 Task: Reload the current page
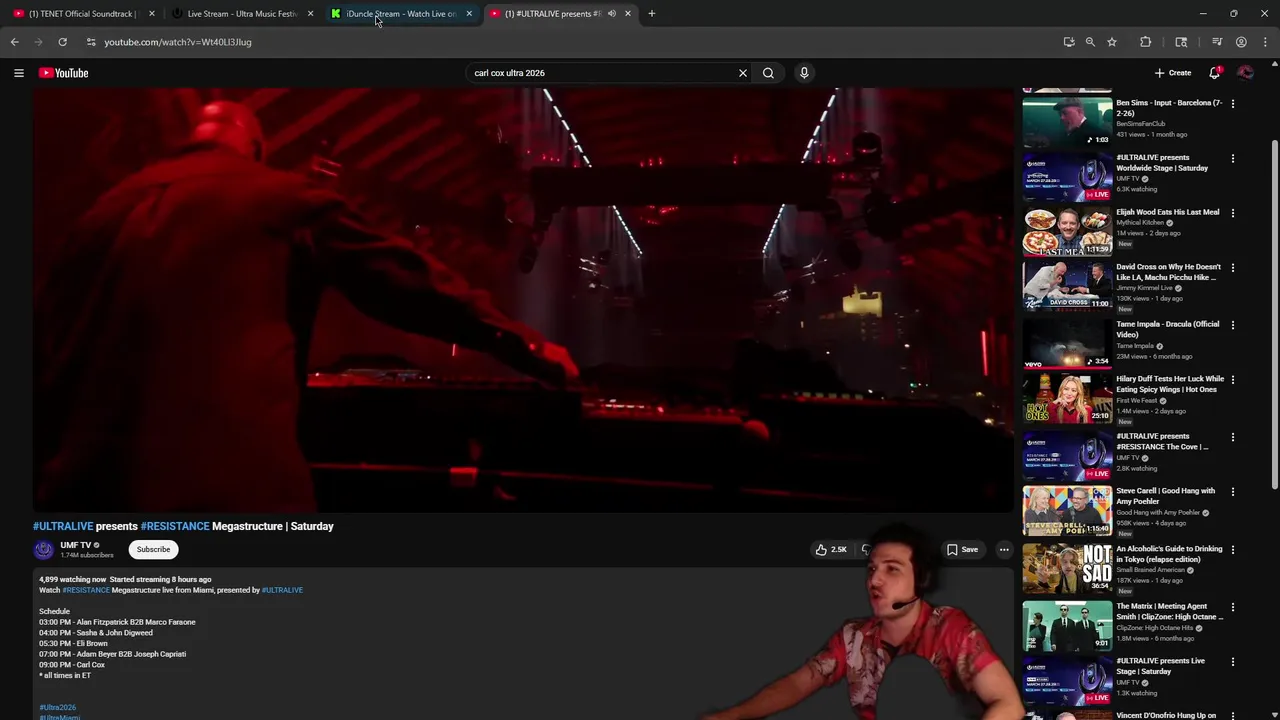point(62,42)
